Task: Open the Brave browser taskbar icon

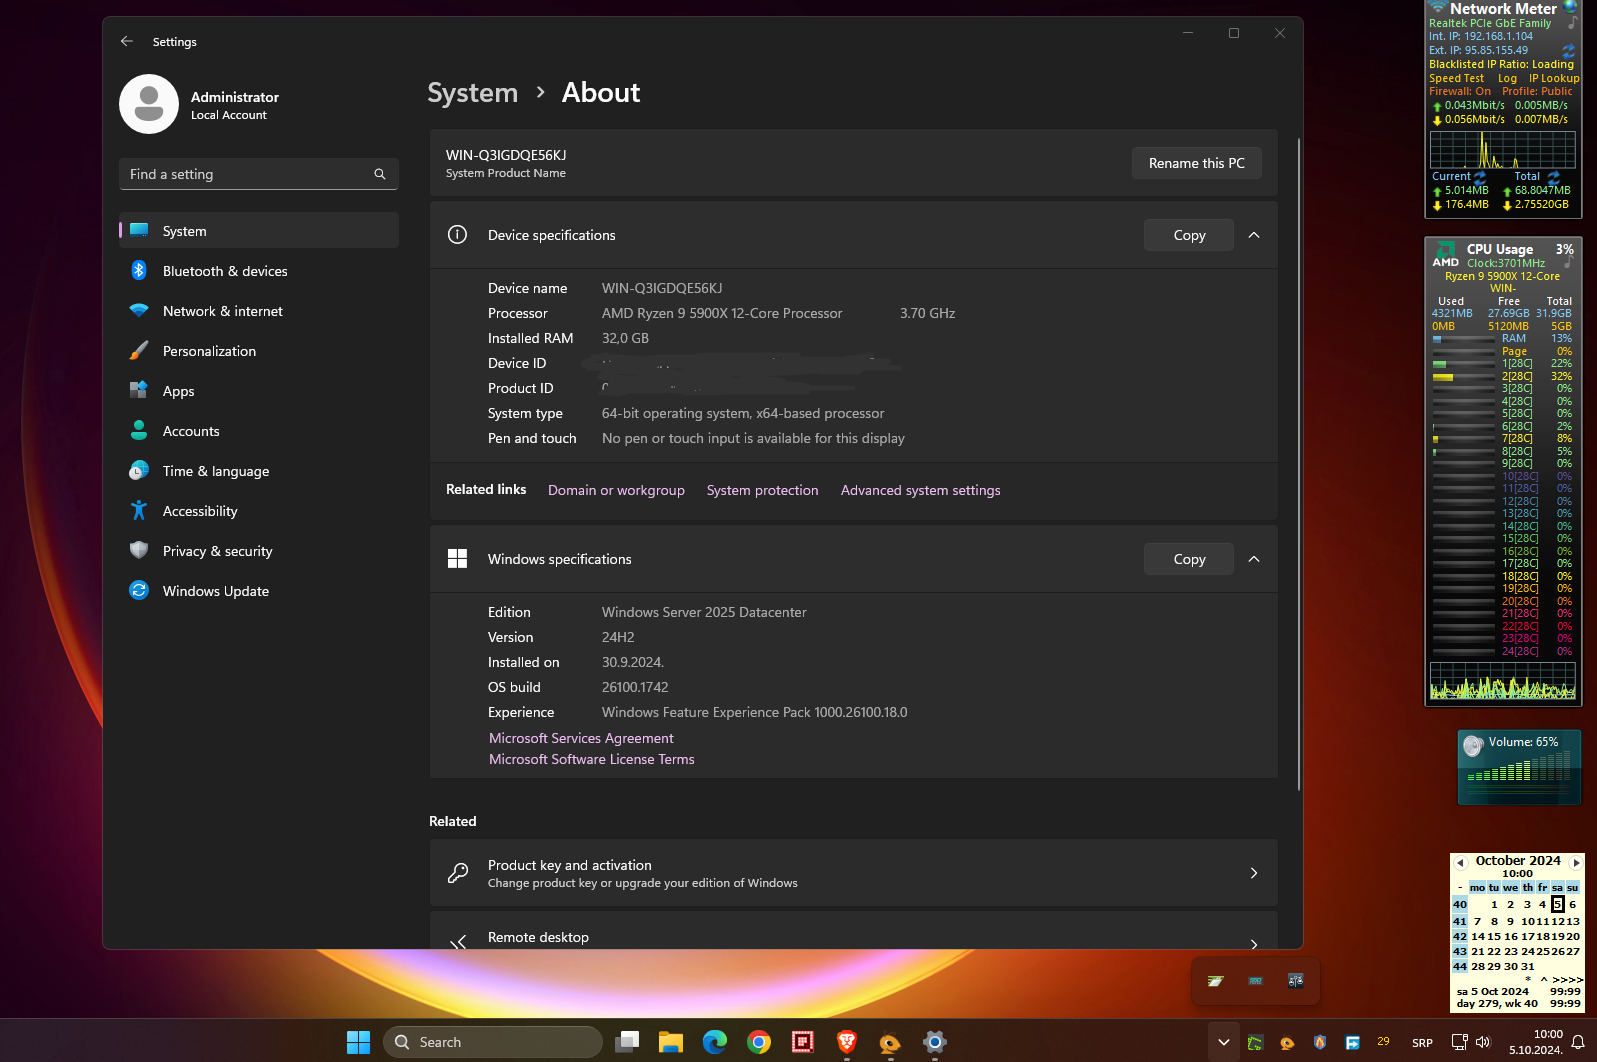Action: 847,1042
